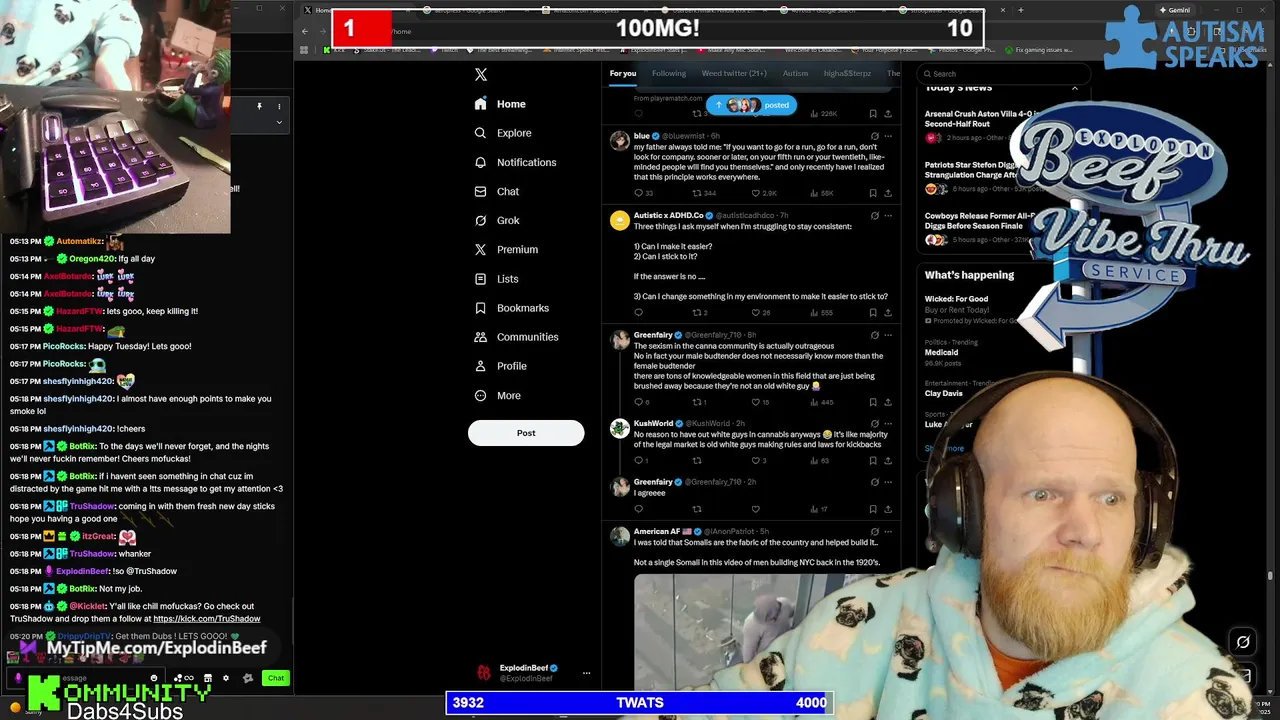Open more options on American AF post
Screen dimensions: 1280x720
point(888,531)
